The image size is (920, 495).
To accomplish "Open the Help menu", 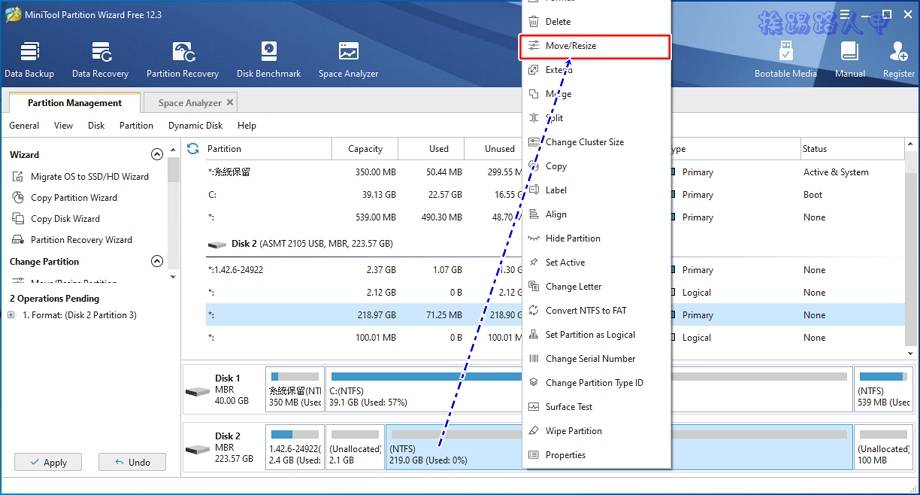I will point(246,126).
